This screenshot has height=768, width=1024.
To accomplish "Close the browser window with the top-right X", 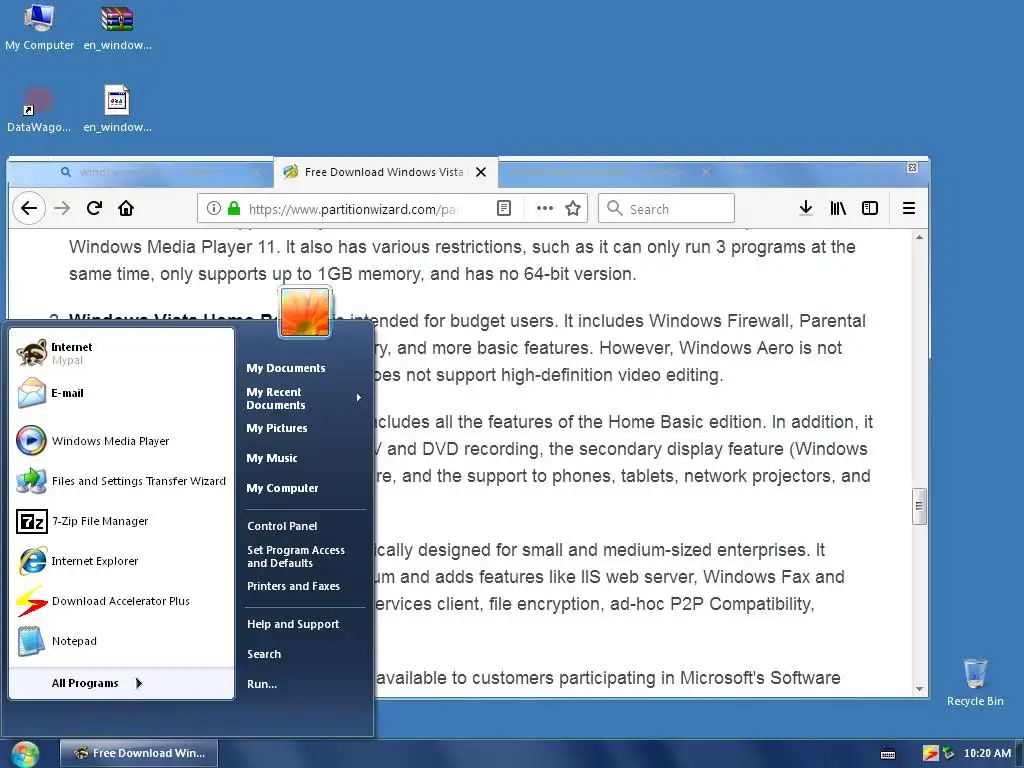I will tap(912, 168).
